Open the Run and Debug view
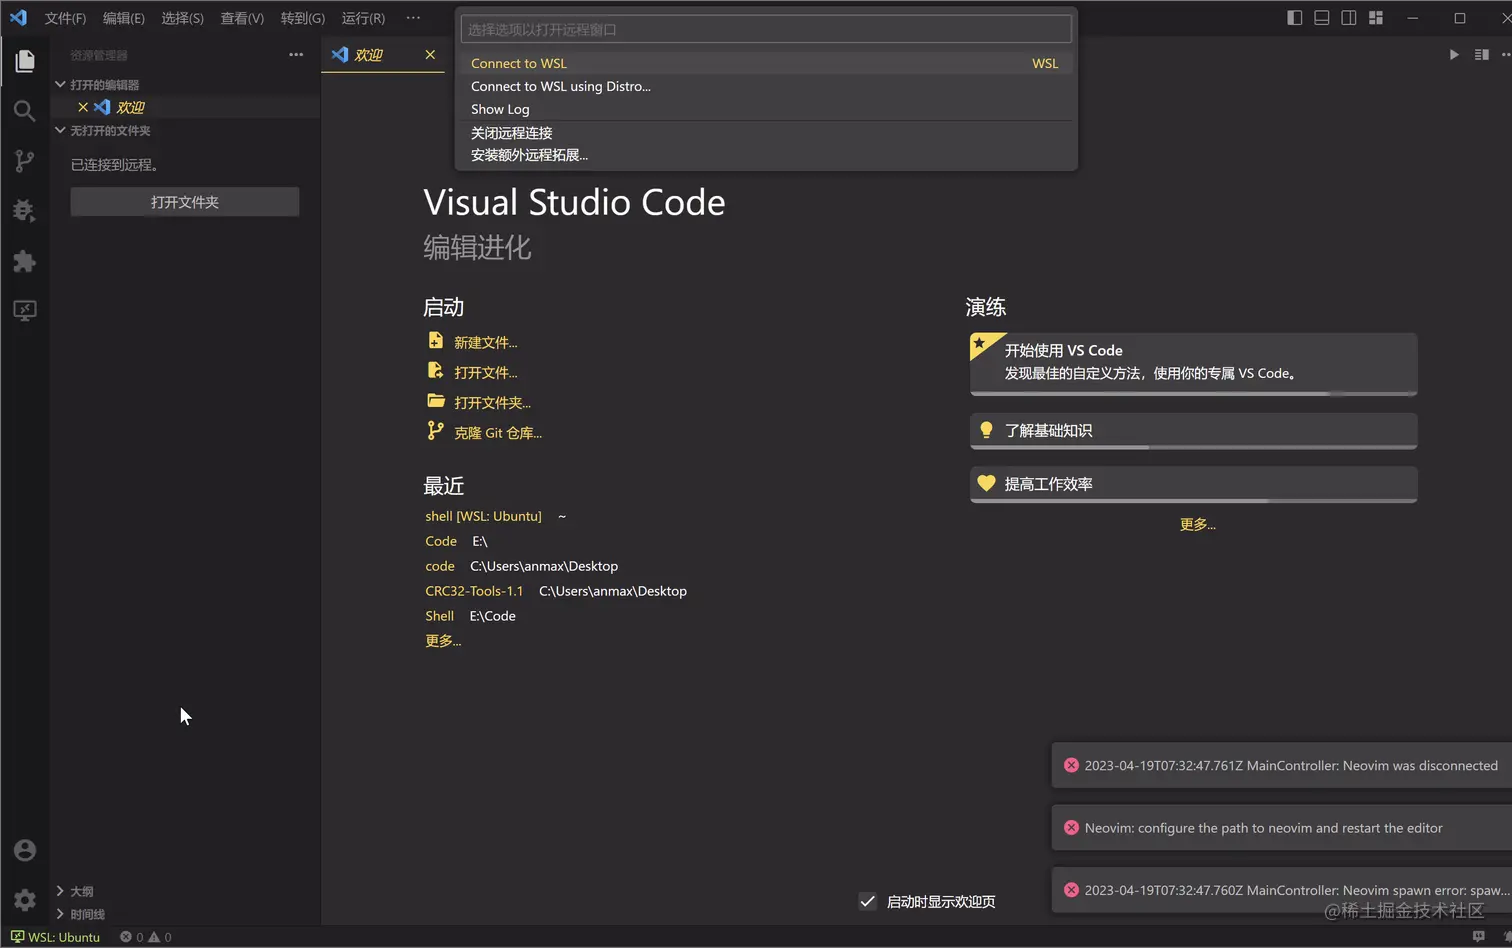The width and height of the screenshot is (1512, 948). 25,210
